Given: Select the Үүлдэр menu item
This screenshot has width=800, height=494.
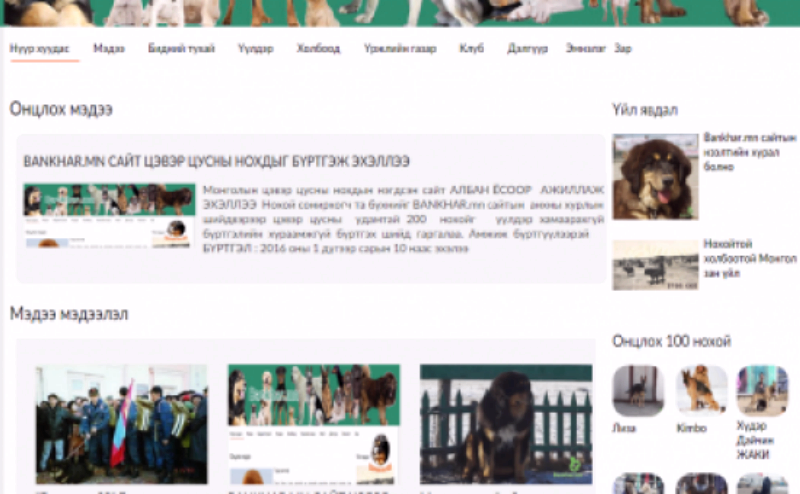Looking at the screenshot, I should click(x=256, y=48).
